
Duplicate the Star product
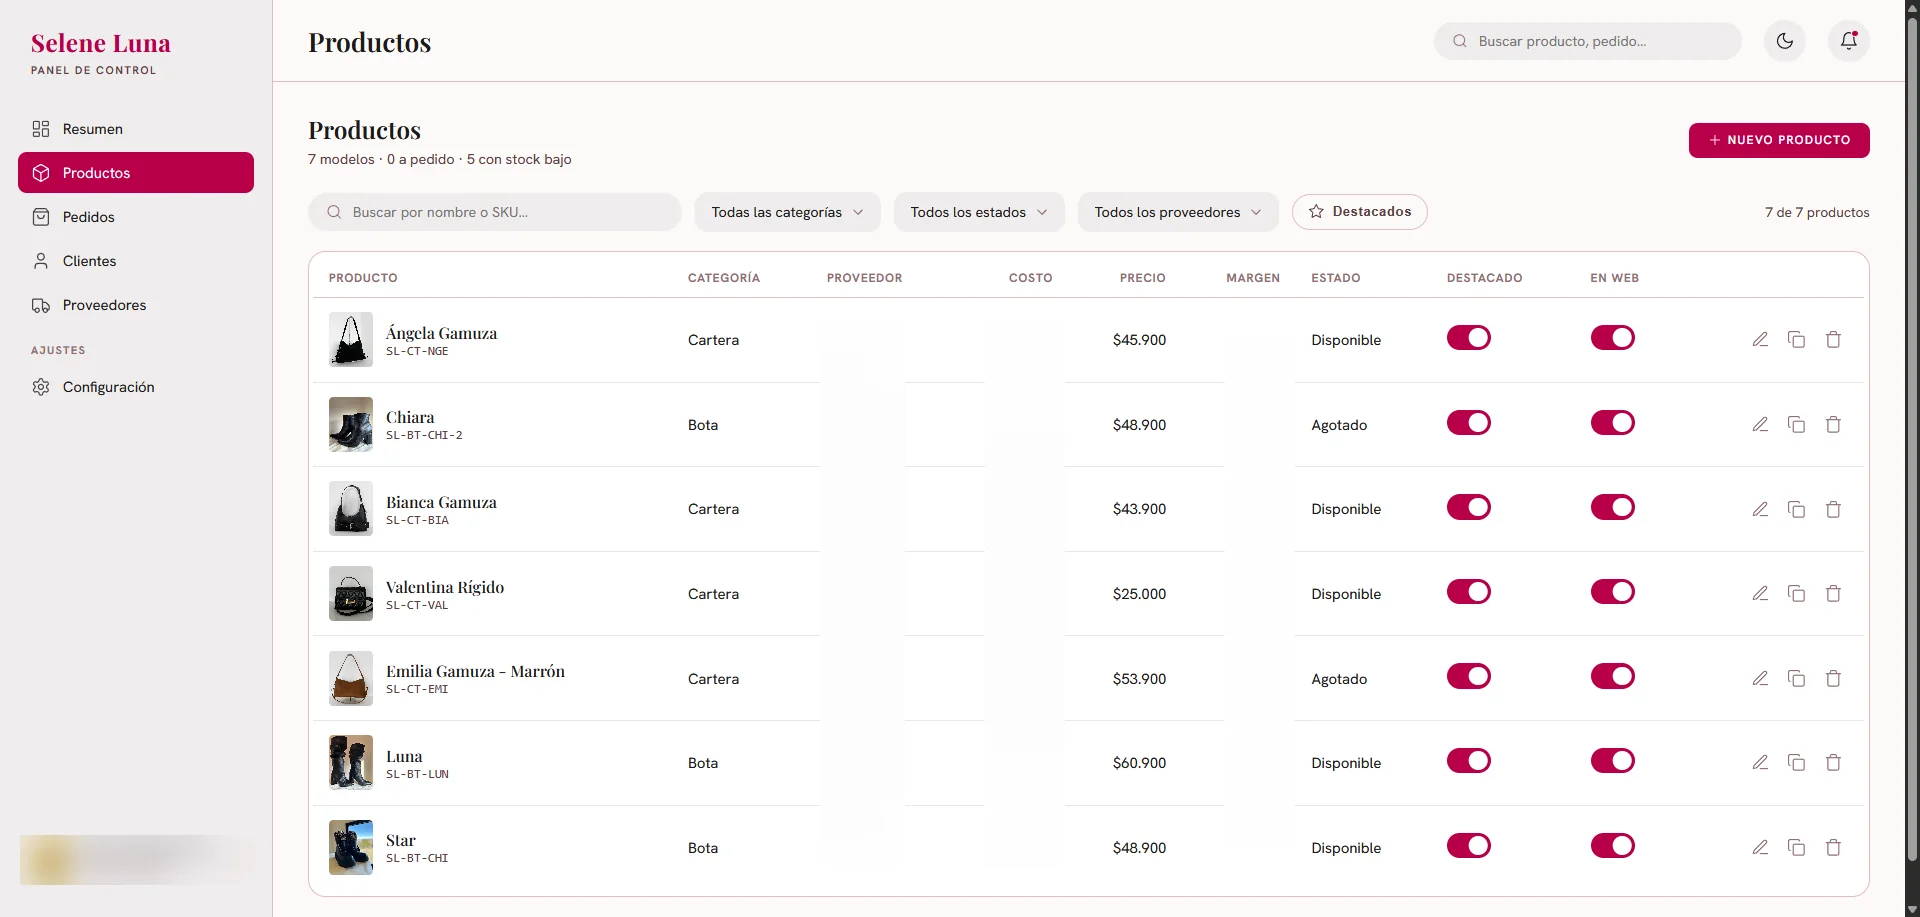[1796, 848]
